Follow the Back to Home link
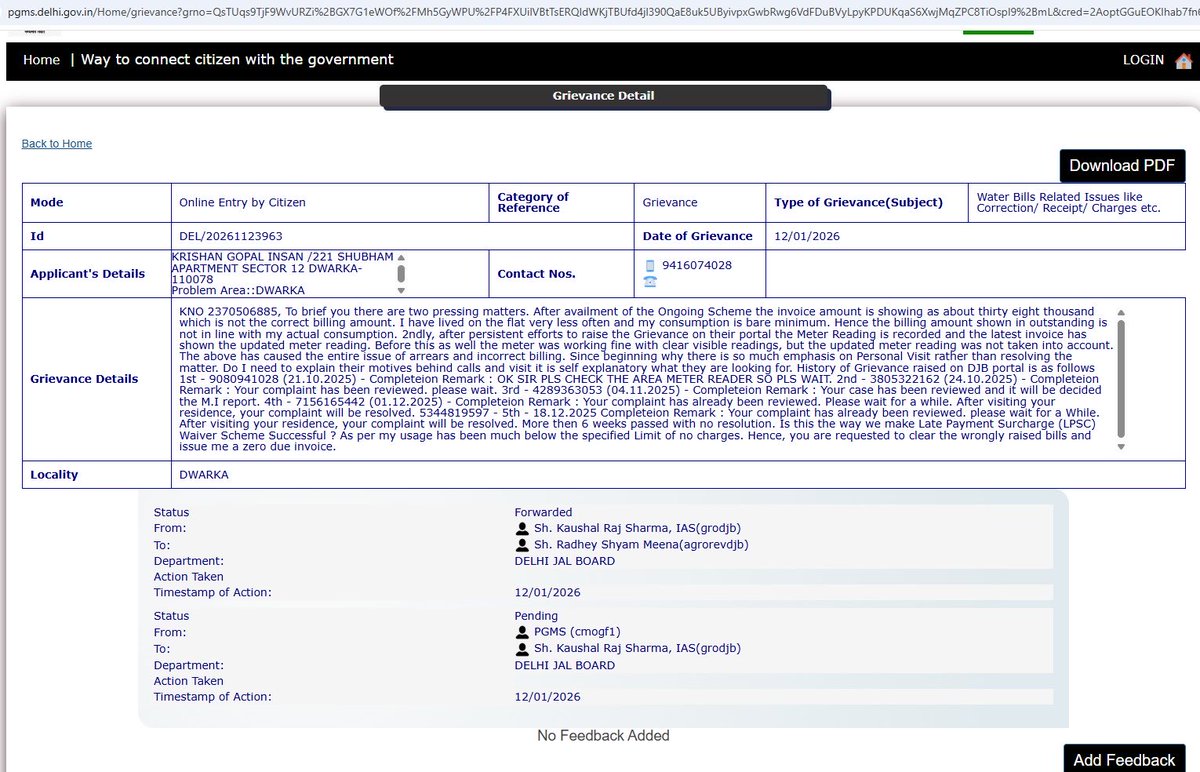The image size is (1200, 772). 57,144
